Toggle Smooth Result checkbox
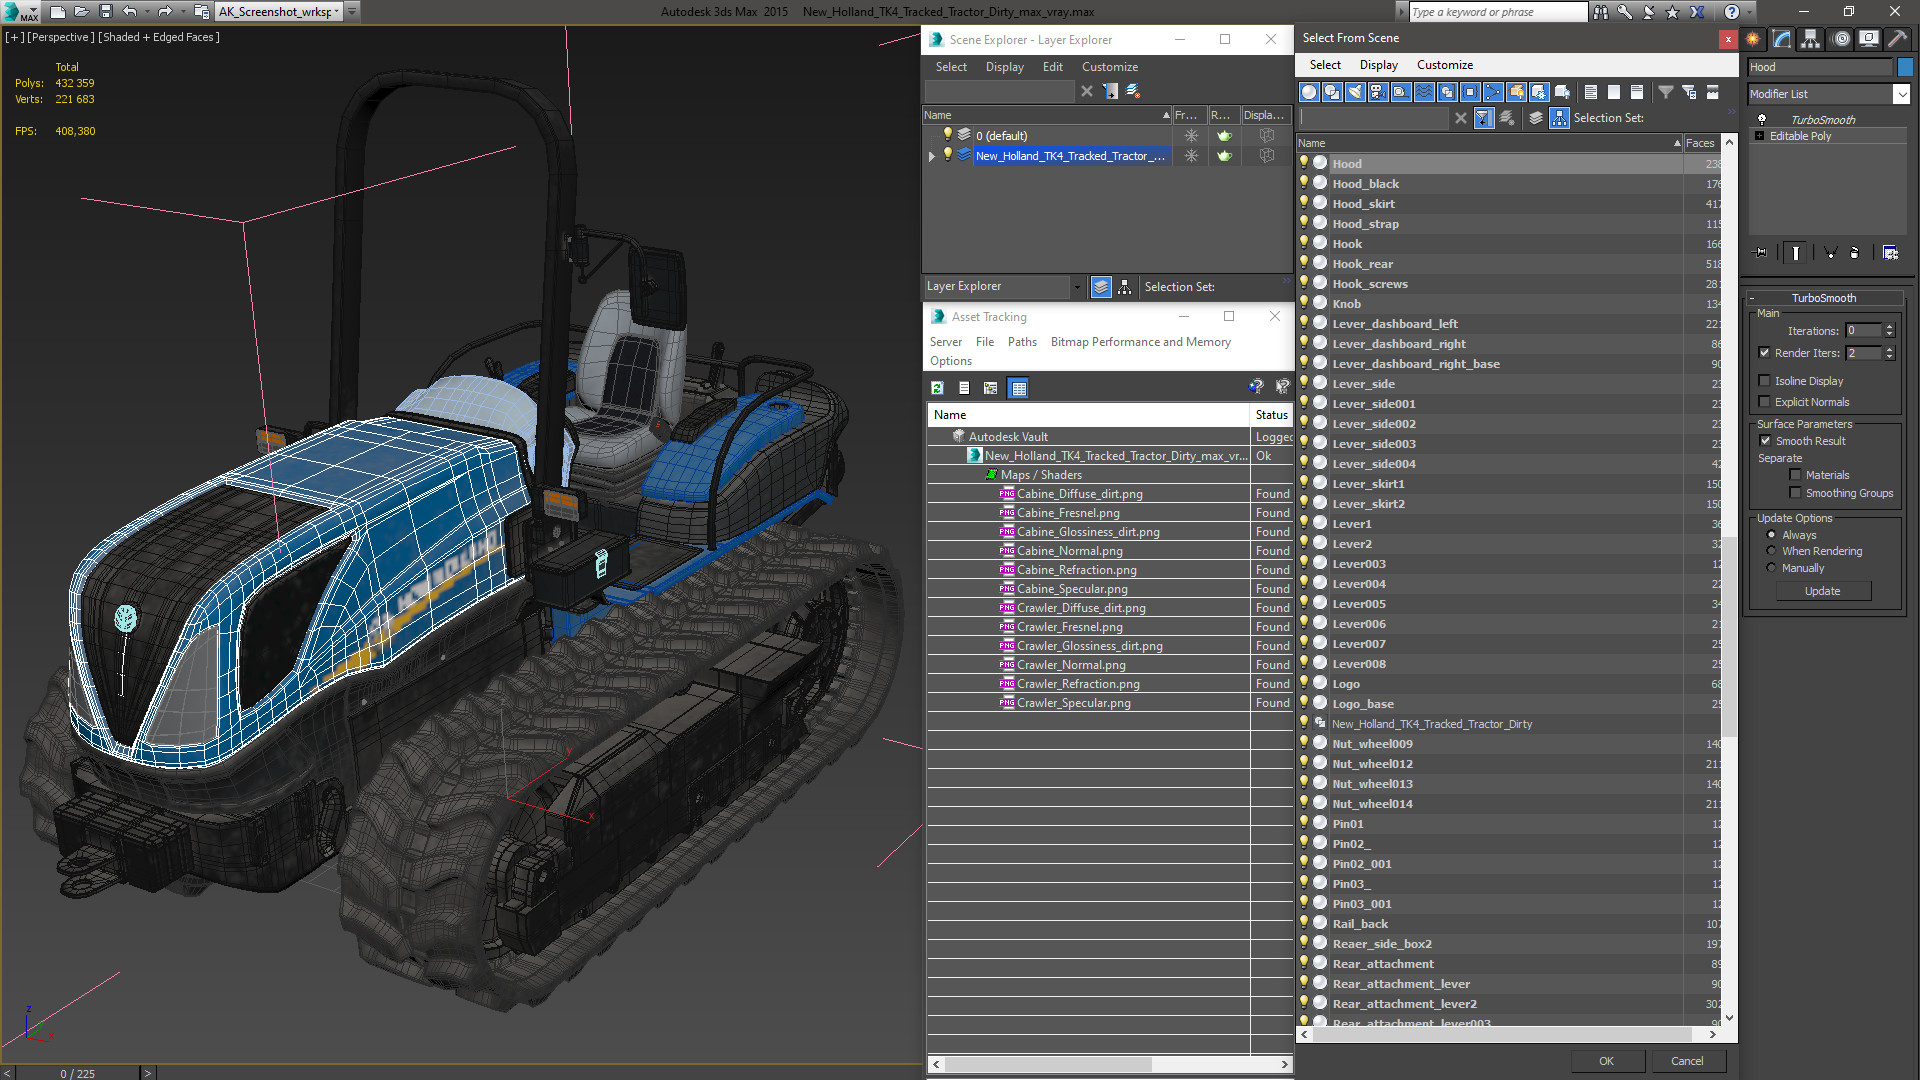Viewport: 1920px width, 1080px height. tap(1765, 441)
